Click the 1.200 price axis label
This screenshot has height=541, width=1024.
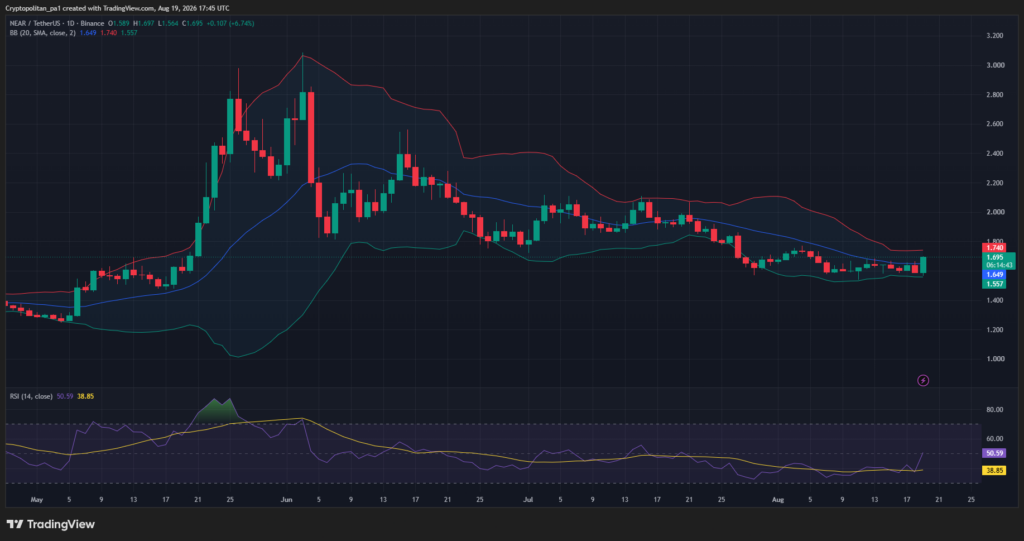(x=994, y=330)
